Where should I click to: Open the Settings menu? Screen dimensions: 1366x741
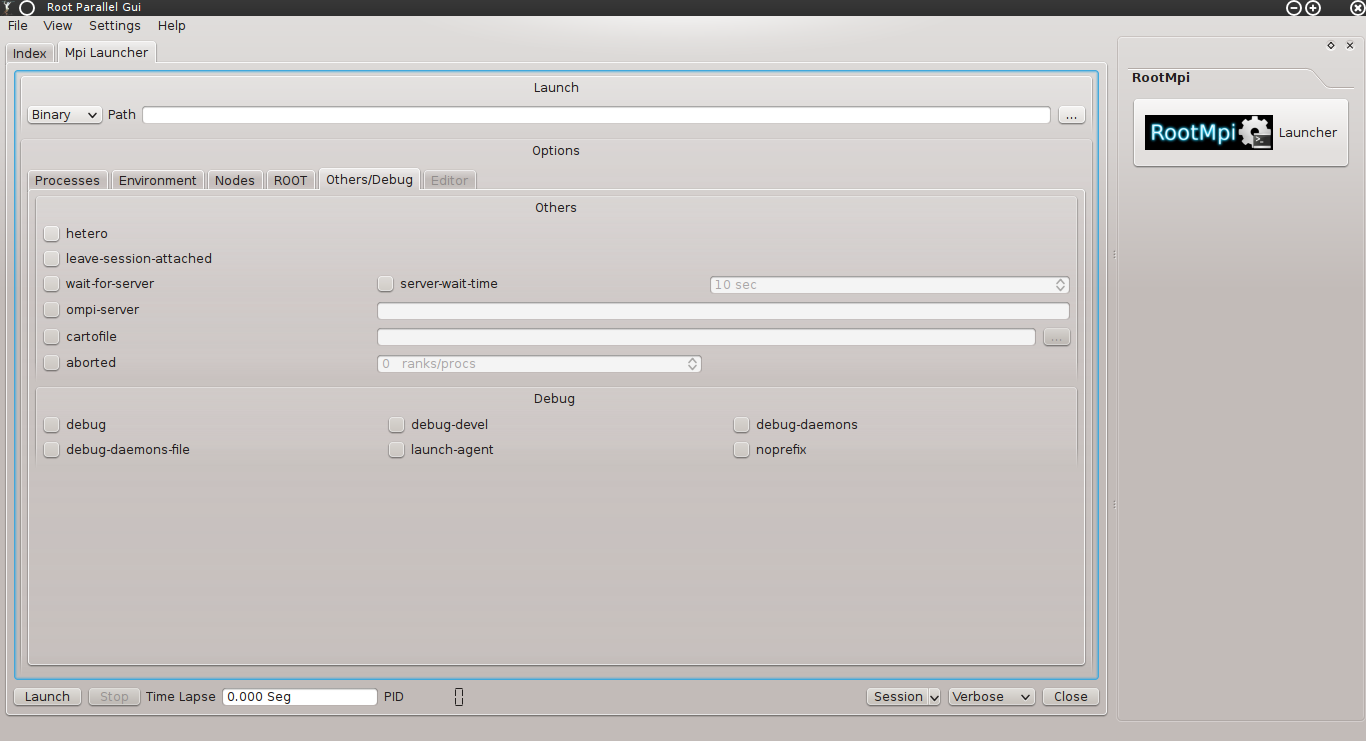tap(114, 26)
